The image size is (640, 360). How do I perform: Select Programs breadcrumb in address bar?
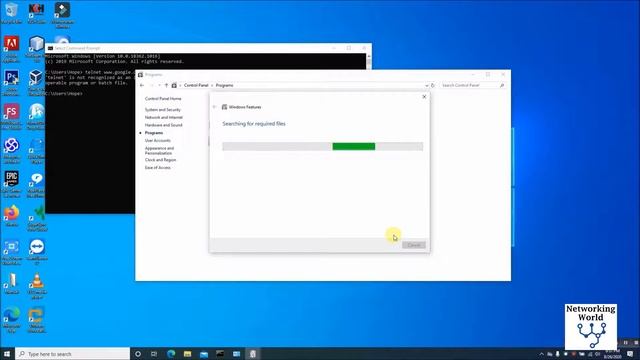point(224,85)
